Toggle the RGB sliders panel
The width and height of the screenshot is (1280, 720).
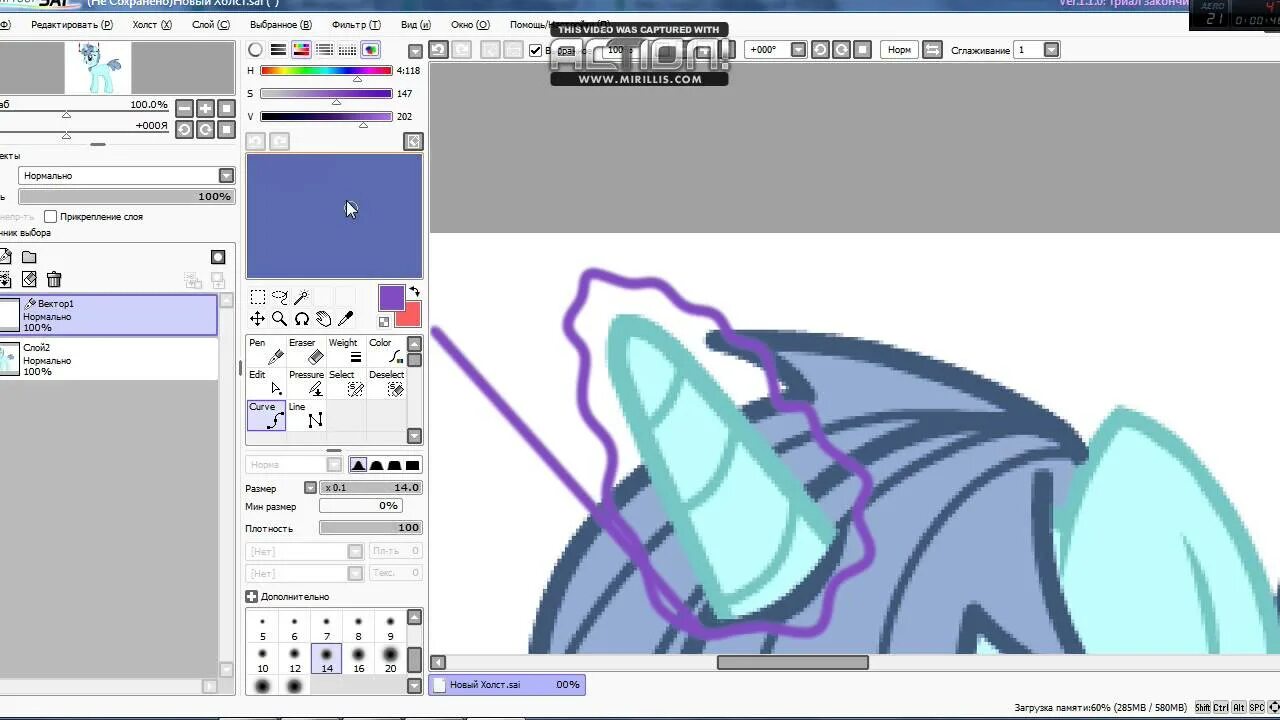(278, 50)
